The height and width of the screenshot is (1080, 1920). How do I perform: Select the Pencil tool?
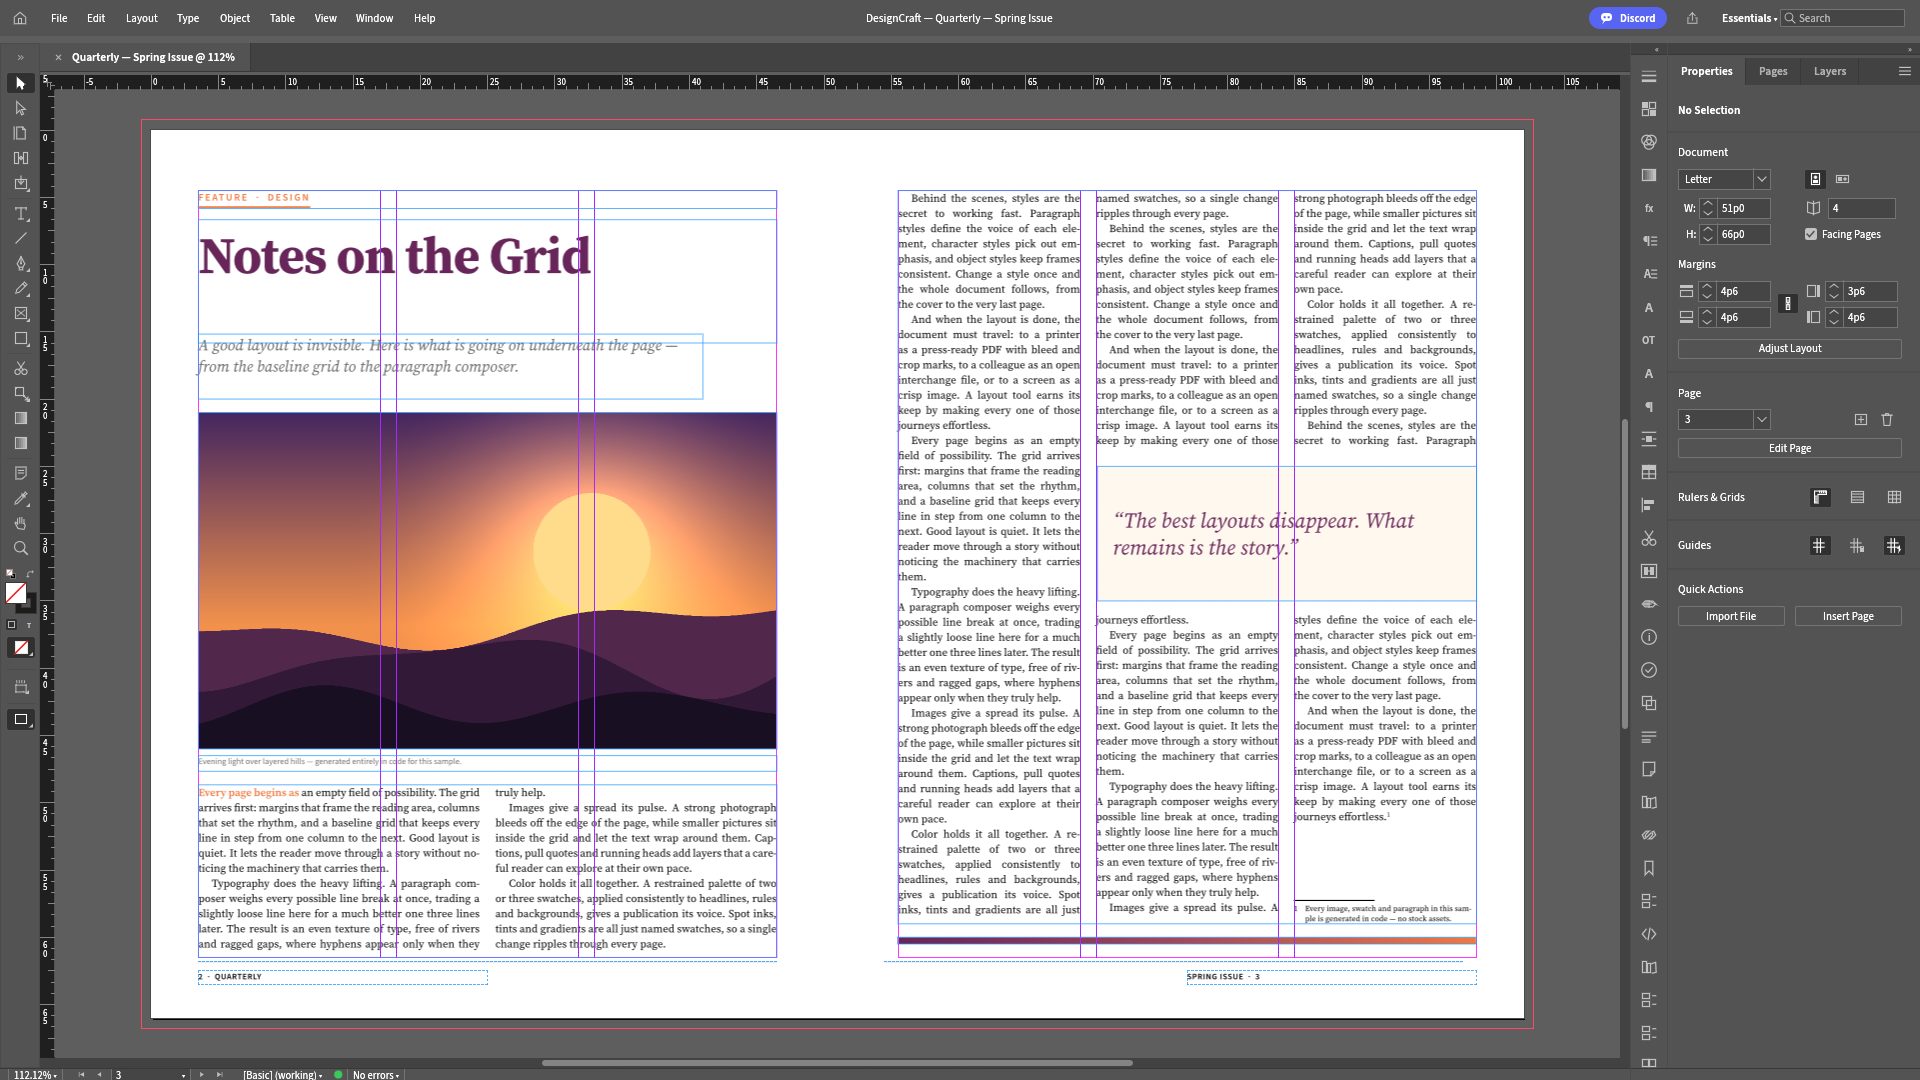tap(20, 288)
